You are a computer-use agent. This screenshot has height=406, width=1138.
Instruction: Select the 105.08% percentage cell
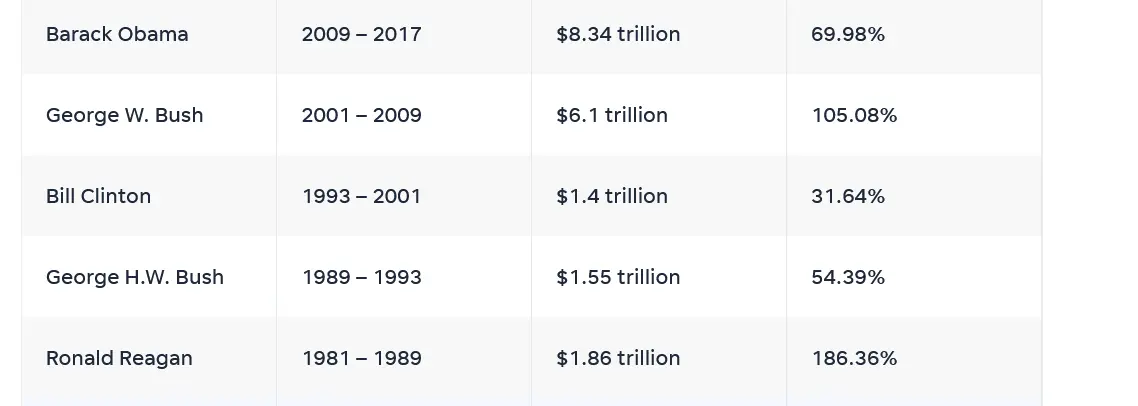point(854,115)
